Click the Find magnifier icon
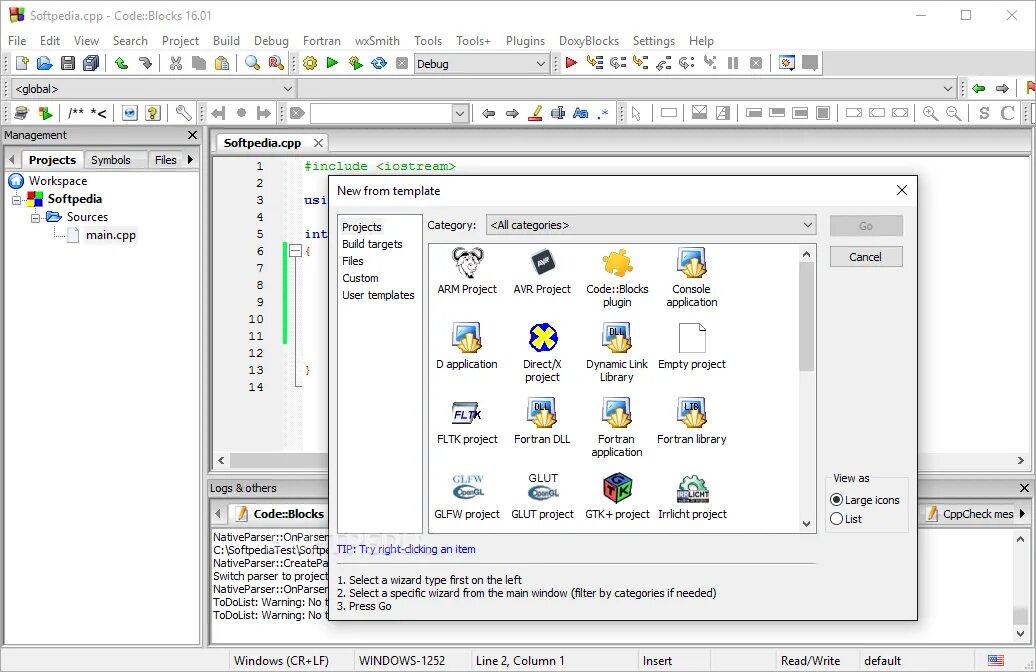 click(252, 63)
